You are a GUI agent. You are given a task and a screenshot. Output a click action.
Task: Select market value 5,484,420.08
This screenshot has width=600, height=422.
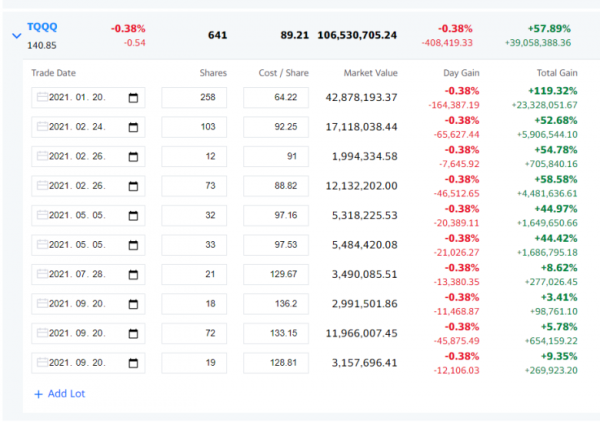coord(365,245)
